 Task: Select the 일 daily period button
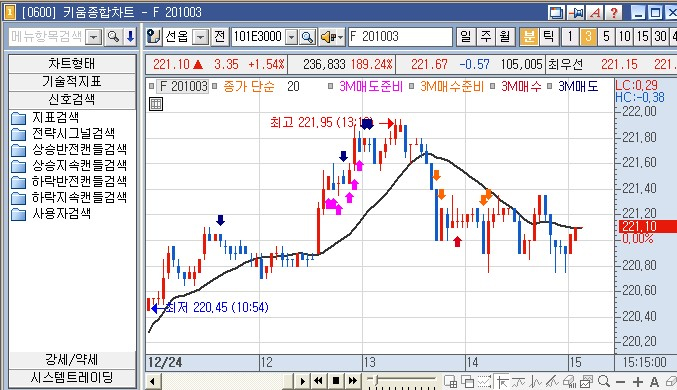(466, 37)
